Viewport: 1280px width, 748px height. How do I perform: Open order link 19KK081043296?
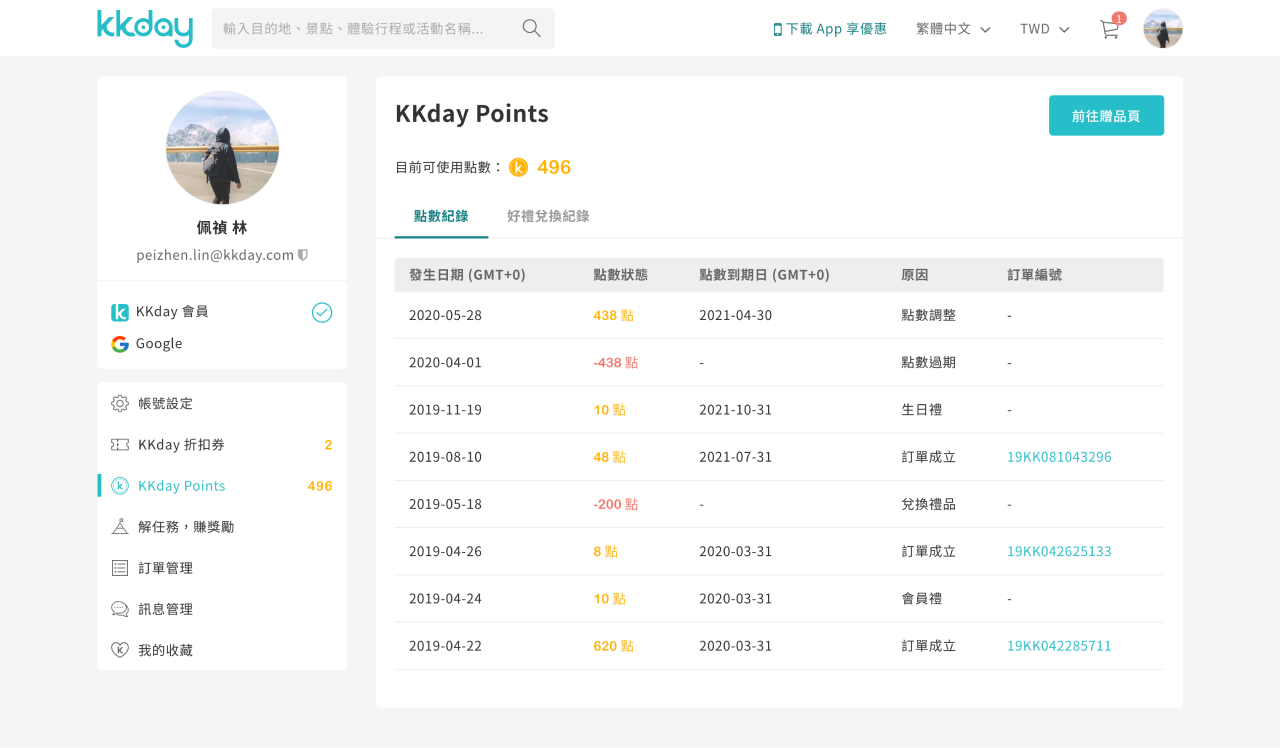(x=1059, y=457)
